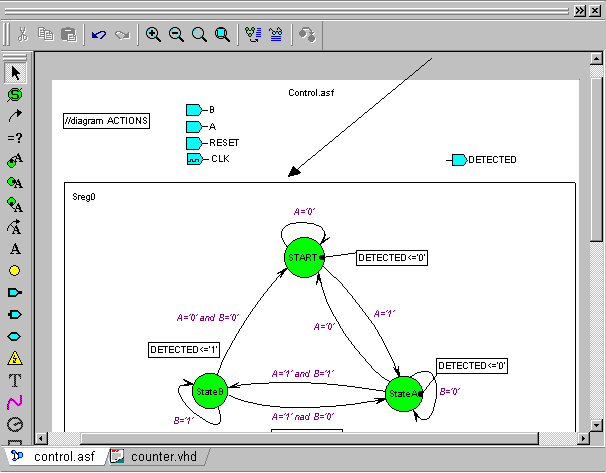Pick the green State tool

15,94
